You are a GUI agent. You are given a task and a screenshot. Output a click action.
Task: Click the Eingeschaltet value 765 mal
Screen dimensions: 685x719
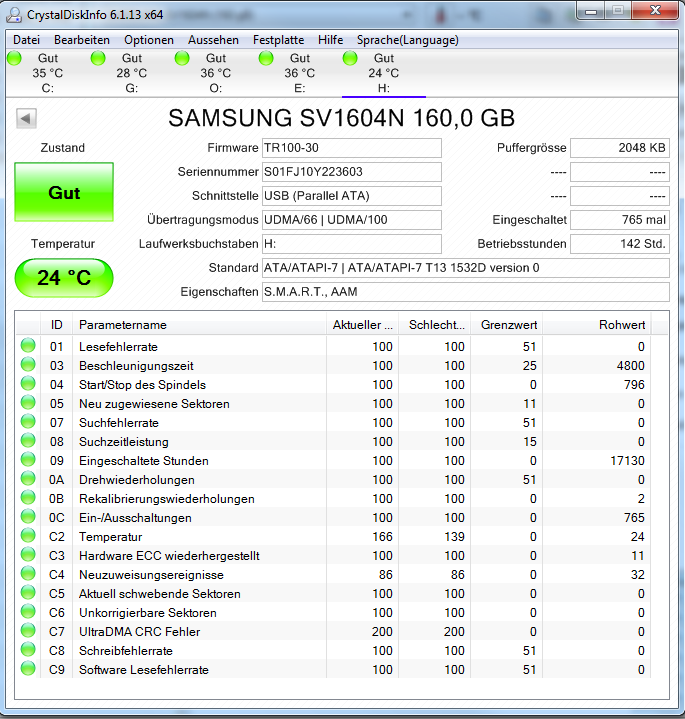coord(620,220)
